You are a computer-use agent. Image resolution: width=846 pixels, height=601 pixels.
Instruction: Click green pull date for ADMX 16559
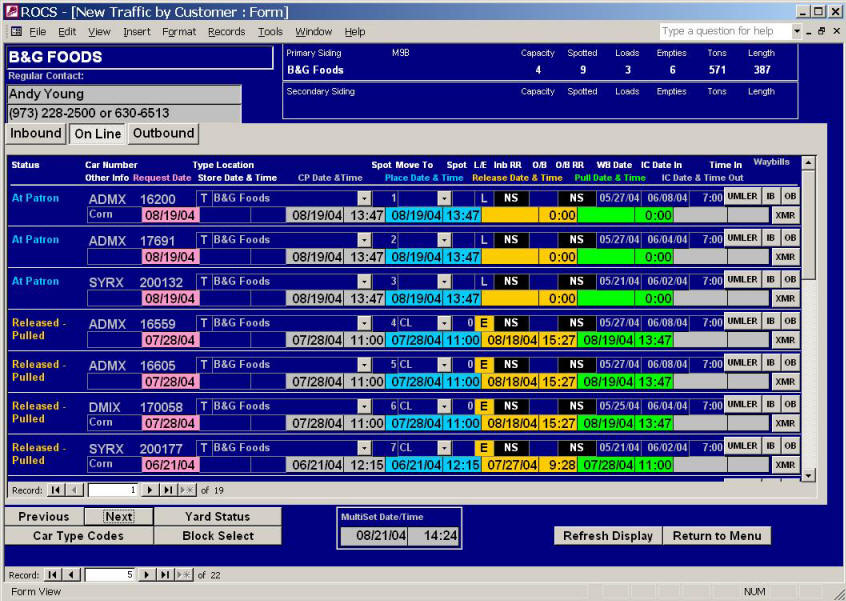[x=606, y=340]
